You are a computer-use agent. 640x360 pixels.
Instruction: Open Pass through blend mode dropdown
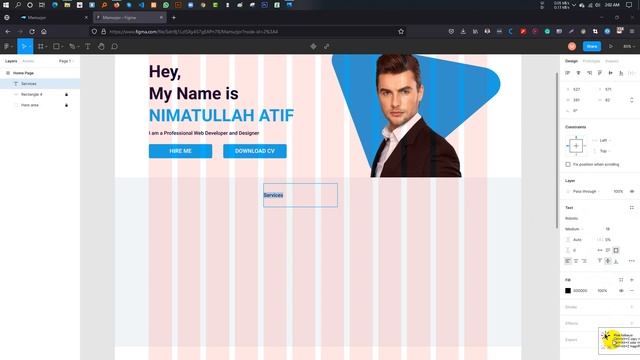[x=585, y=191]
